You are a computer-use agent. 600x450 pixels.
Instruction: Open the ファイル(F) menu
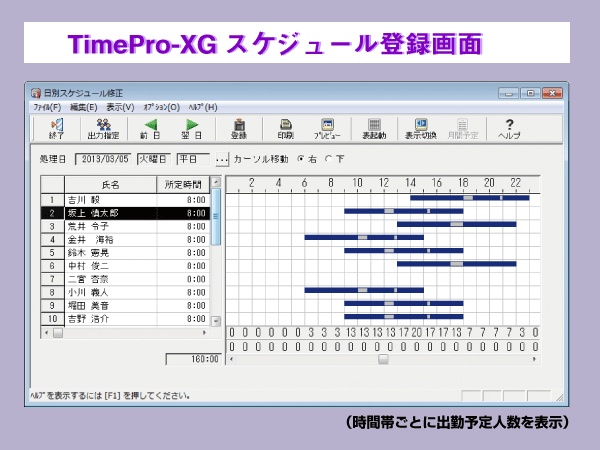47,107
